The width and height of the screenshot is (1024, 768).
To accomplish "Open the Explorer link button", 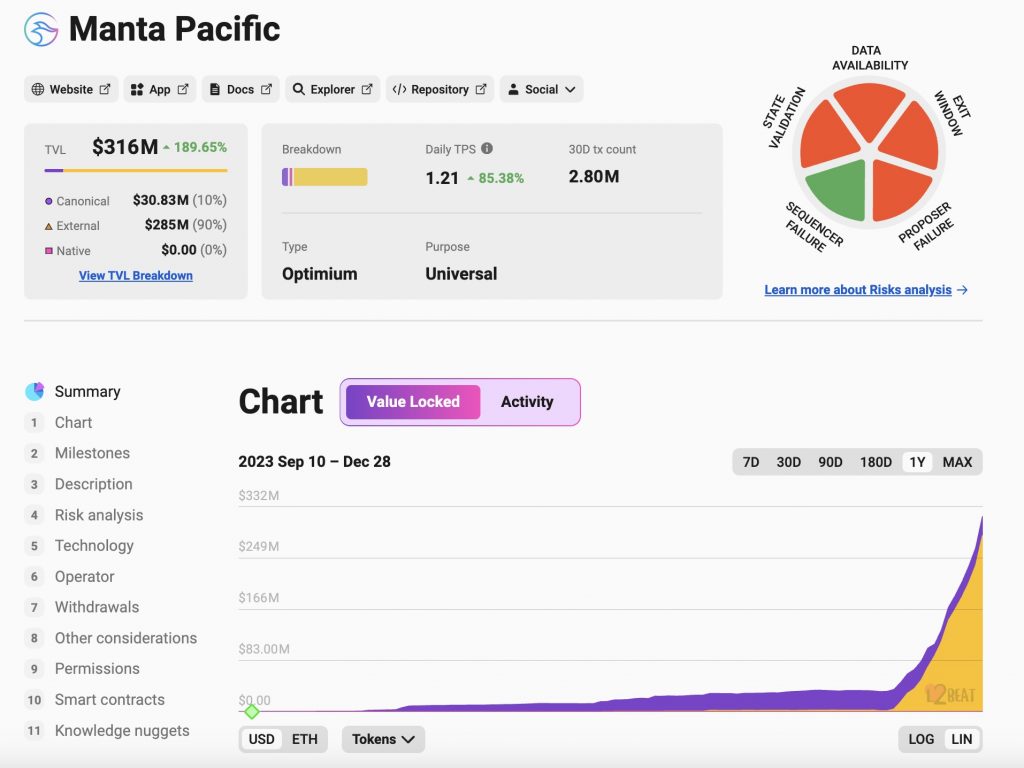I will tap(332, 89).
